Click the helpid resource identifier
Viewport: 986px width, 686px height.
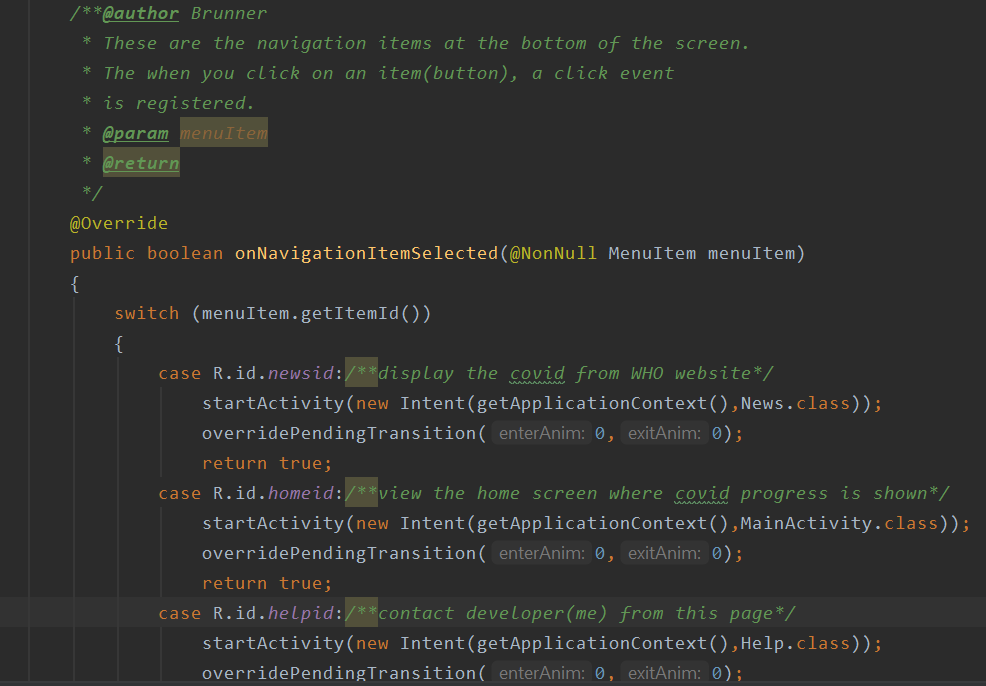tap(301, 613)
